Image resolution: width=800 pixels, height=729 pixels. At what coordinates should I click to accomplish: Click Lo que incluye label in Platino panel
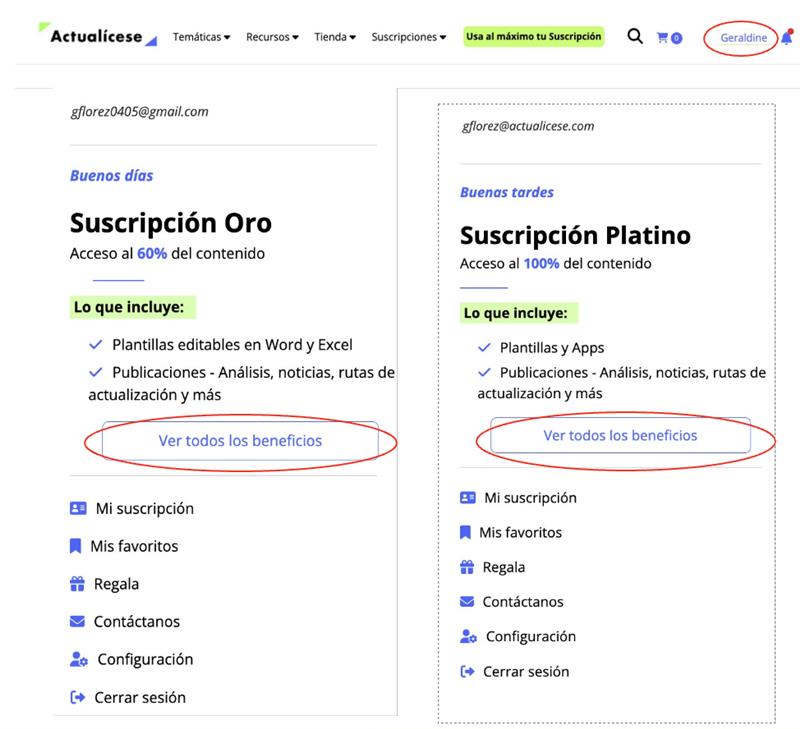(x=518, y=313)
